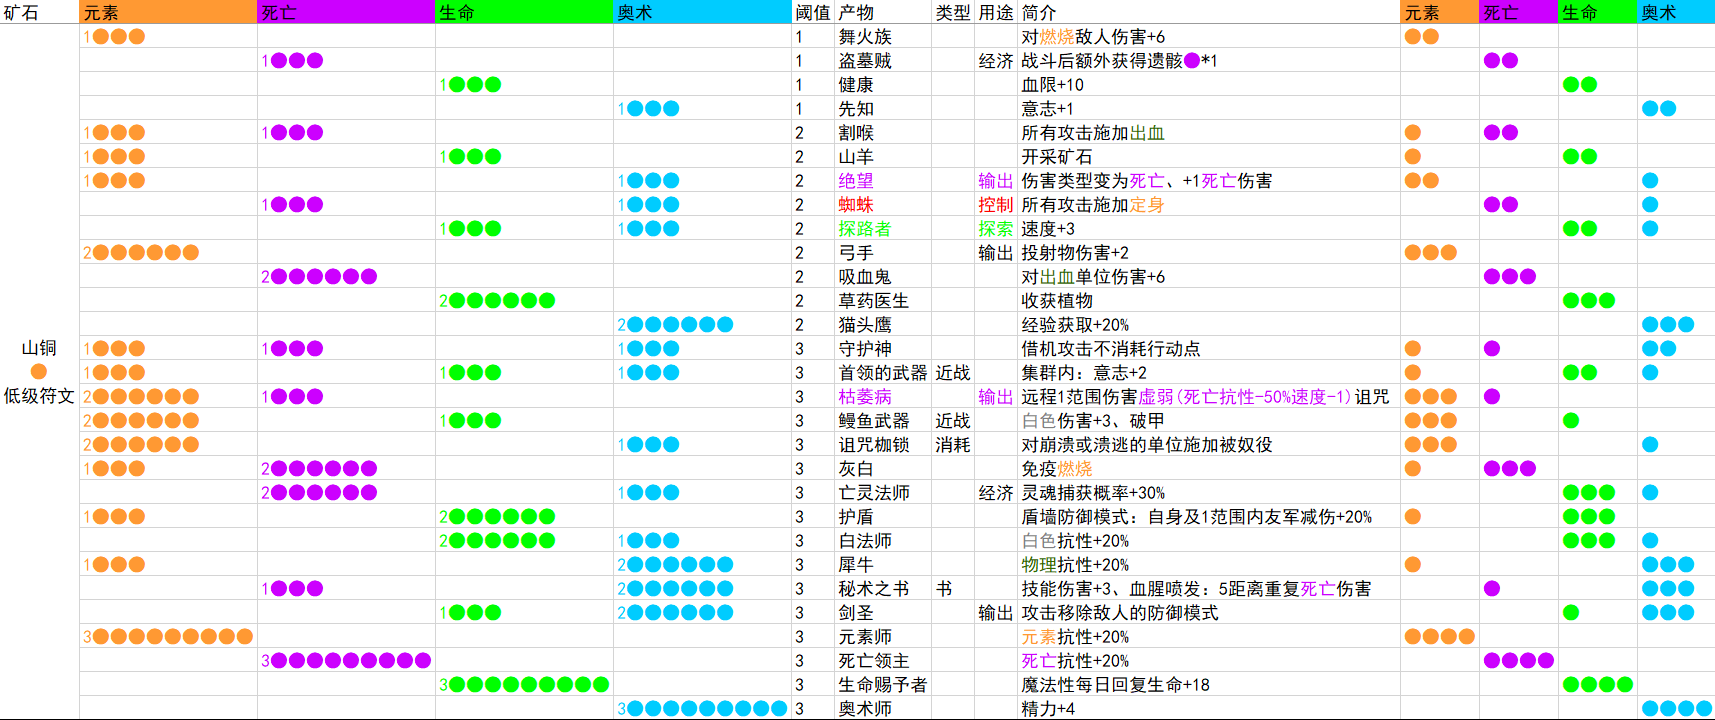Select the purple 死亡 header in the left table
The height and width of the screenshot is (720, 1715).
(x=346, y=12)
